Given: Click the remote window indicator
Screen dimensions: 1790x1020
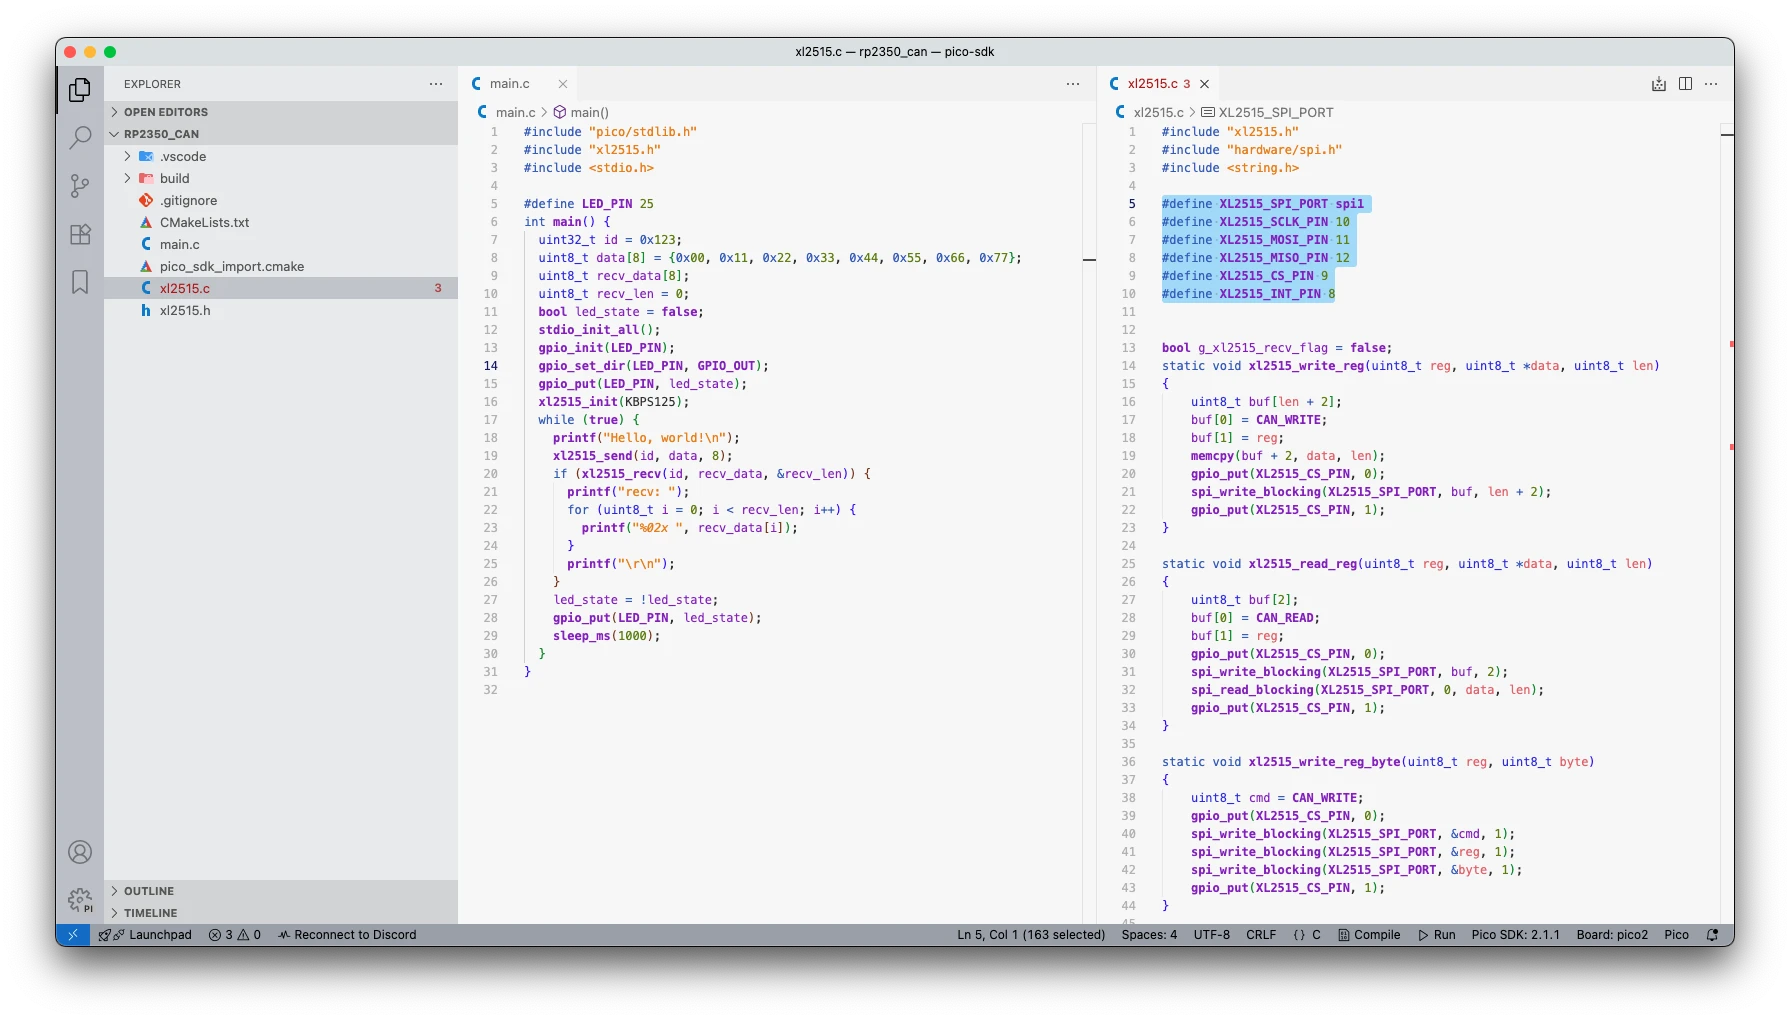Looking at the screenshot, I should click(73, 935).
